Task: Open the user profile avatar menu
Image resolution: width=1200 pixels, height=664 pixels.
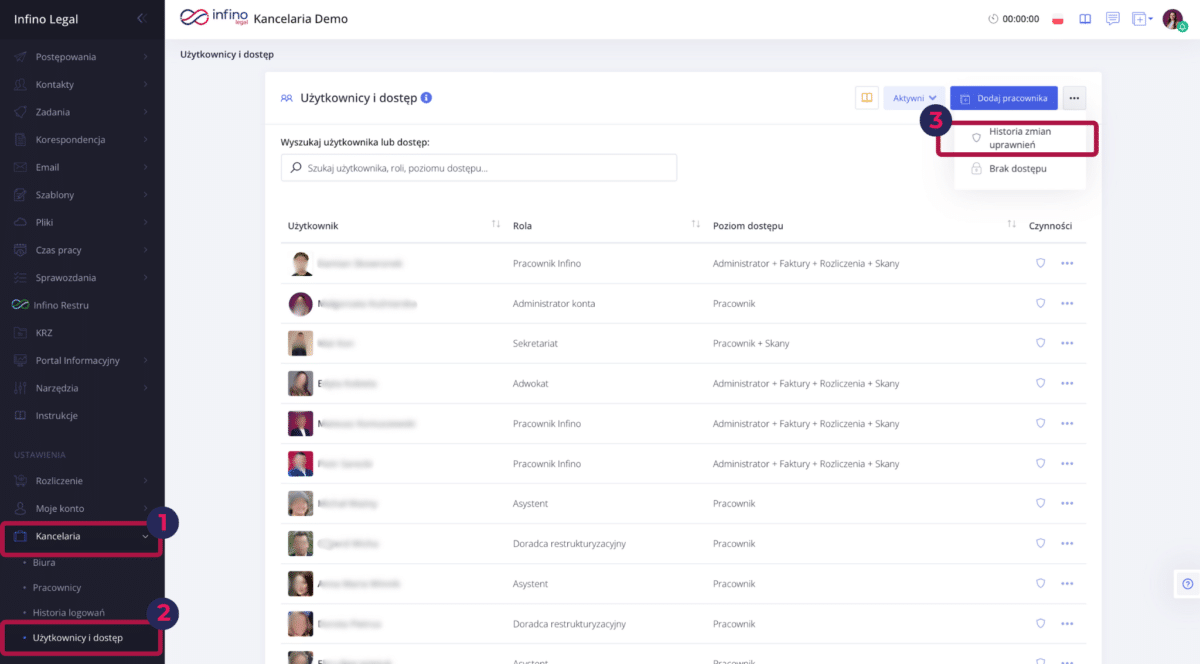Action: click(x=1173, y=19)
